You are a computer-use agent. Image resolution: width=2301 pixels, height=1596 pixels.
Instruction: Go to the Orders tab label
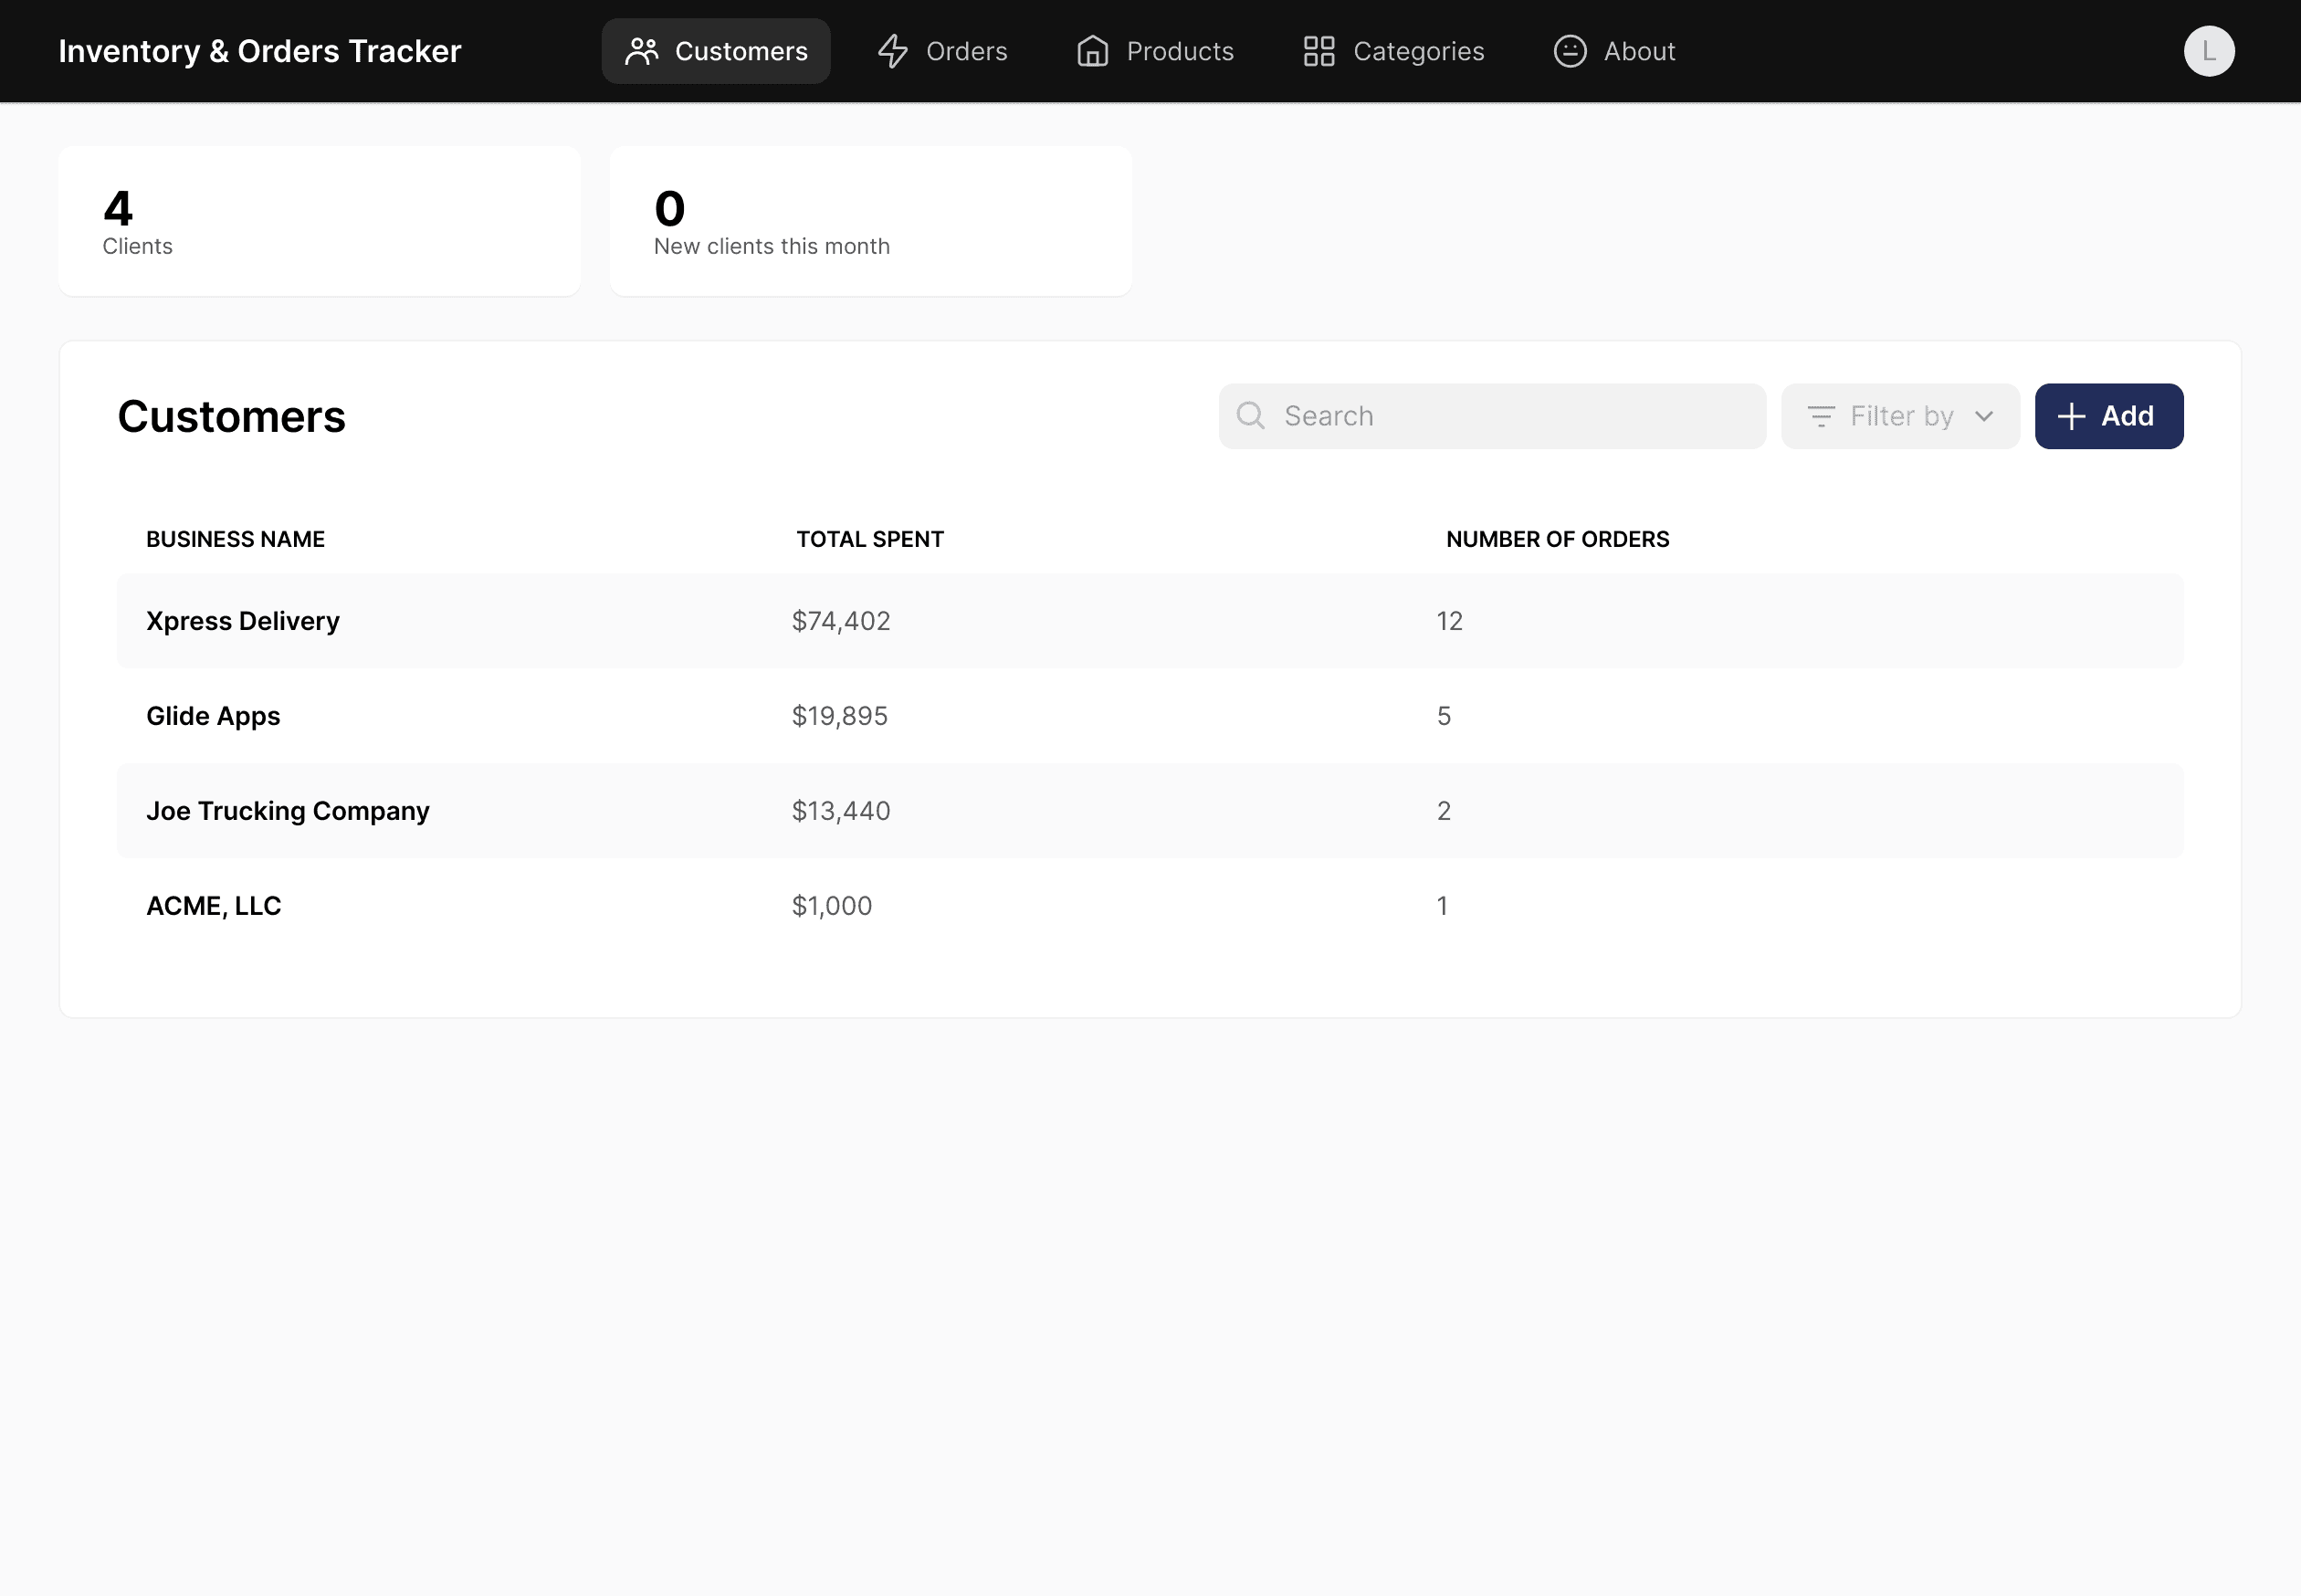pos(967,51)
